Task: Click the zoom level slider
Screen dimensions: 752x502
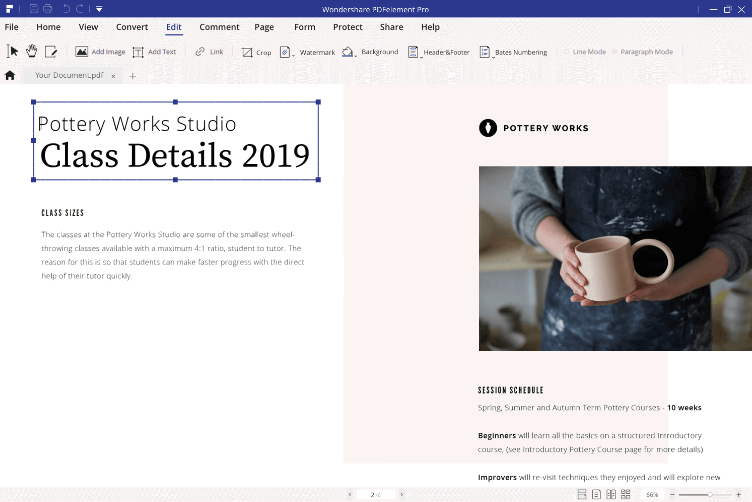Action: (x=708, y=494)
